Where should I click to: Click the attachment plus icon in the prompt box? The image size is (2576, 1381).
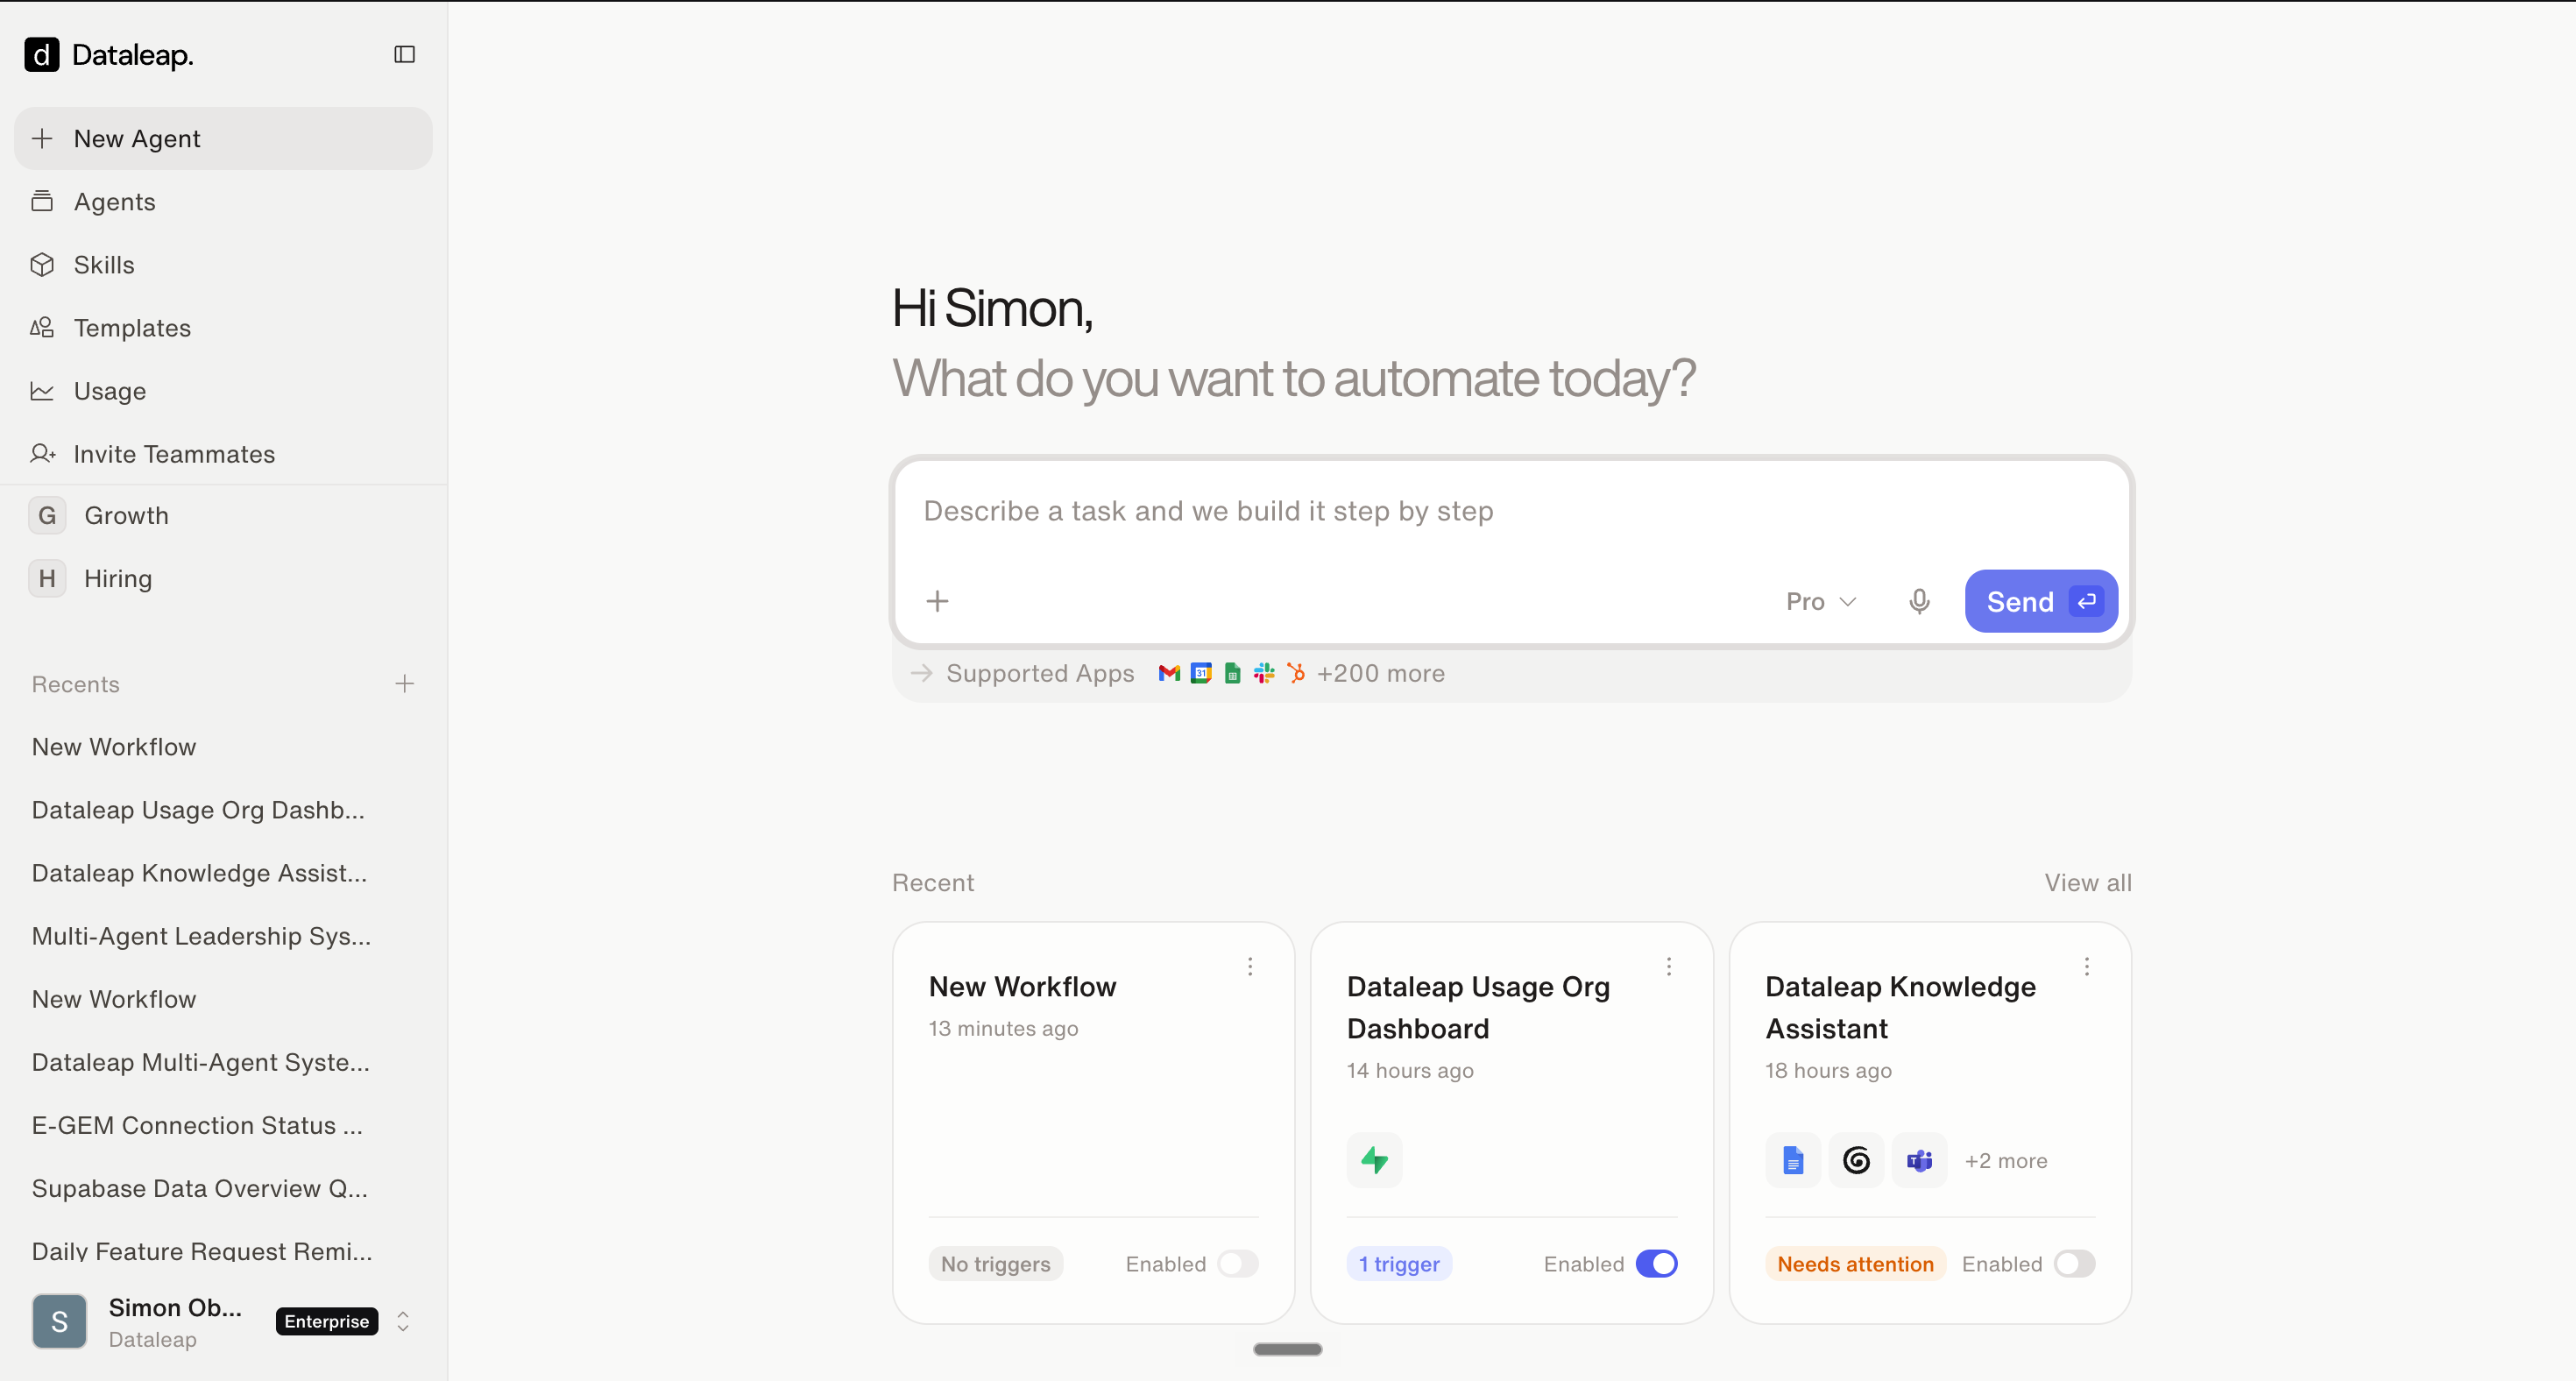point(937,601)
